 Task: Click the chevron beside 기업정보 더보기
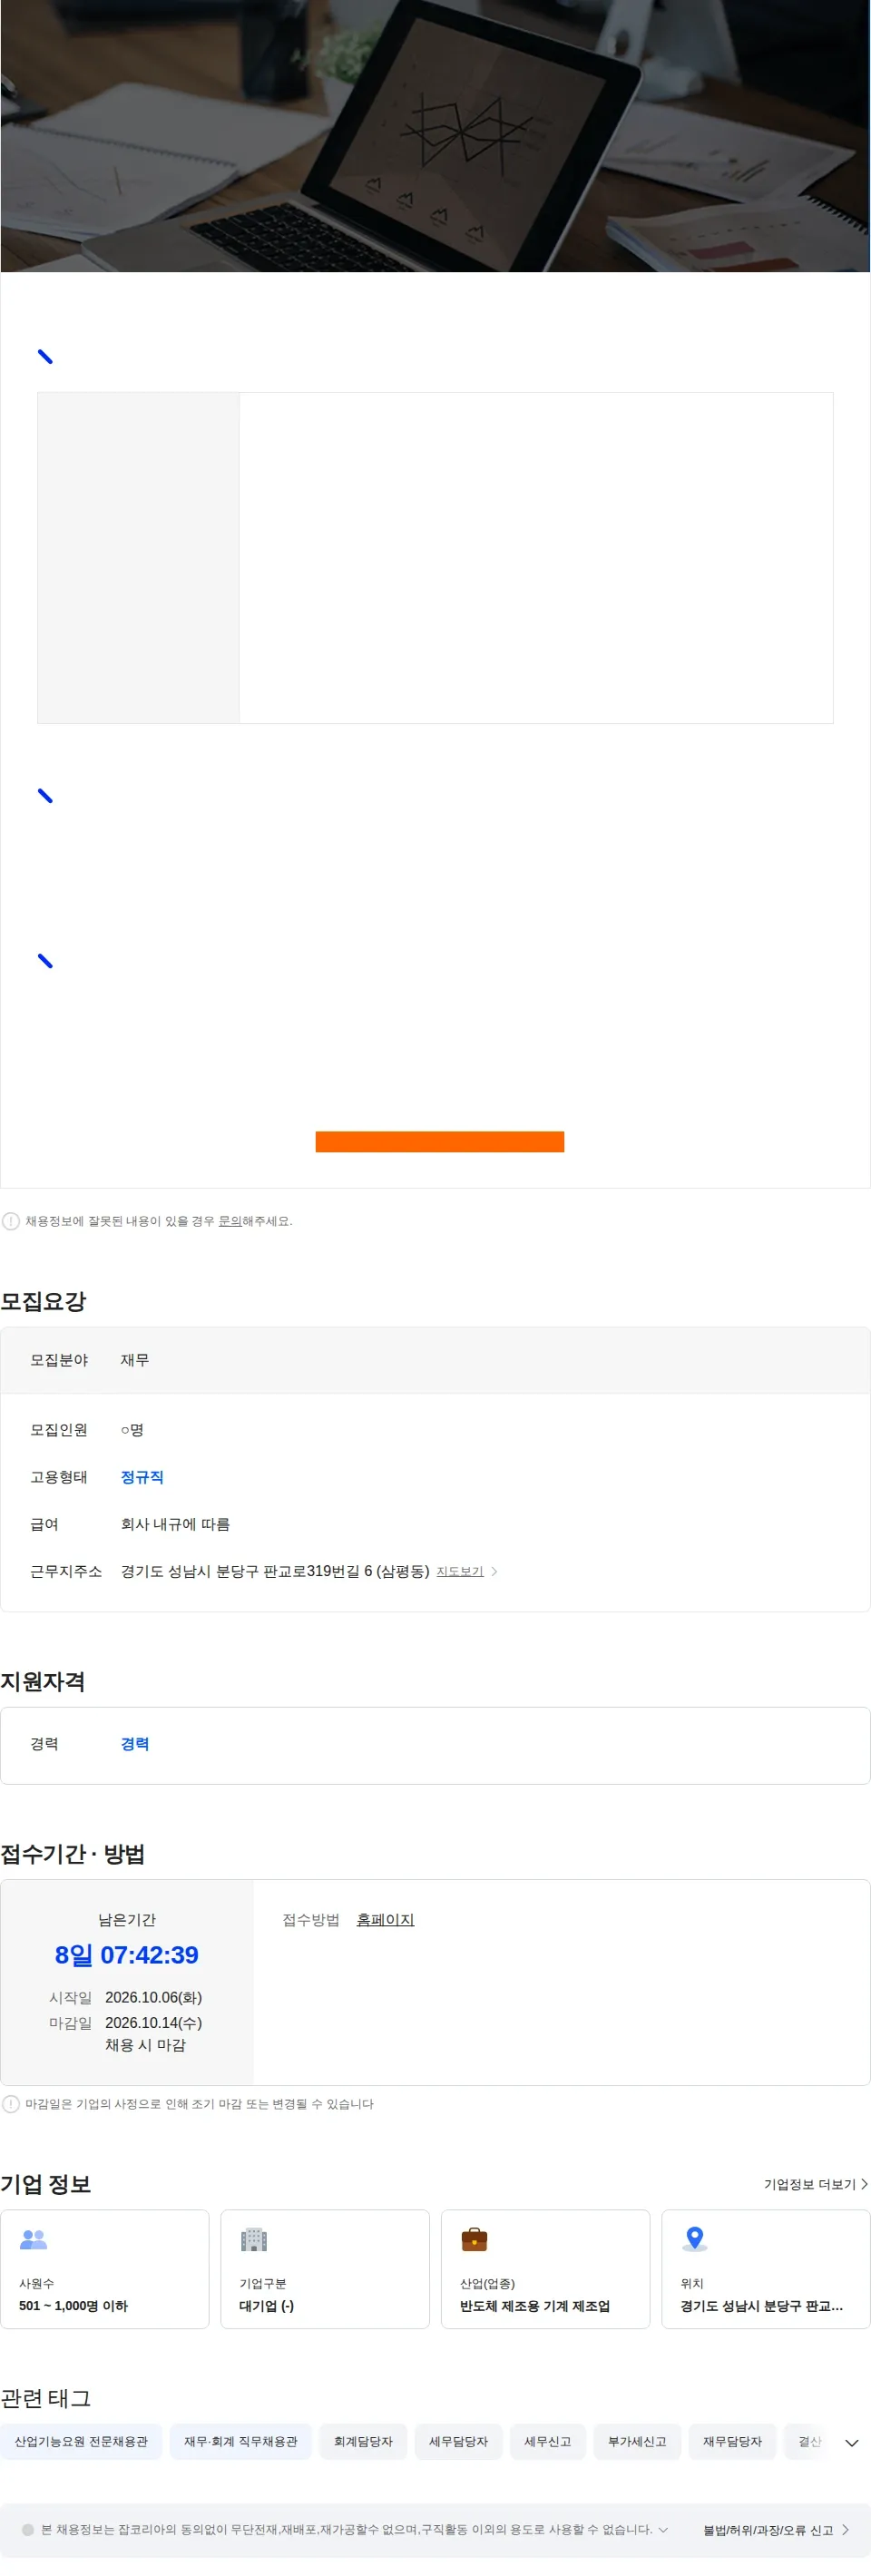(864, 2184)
